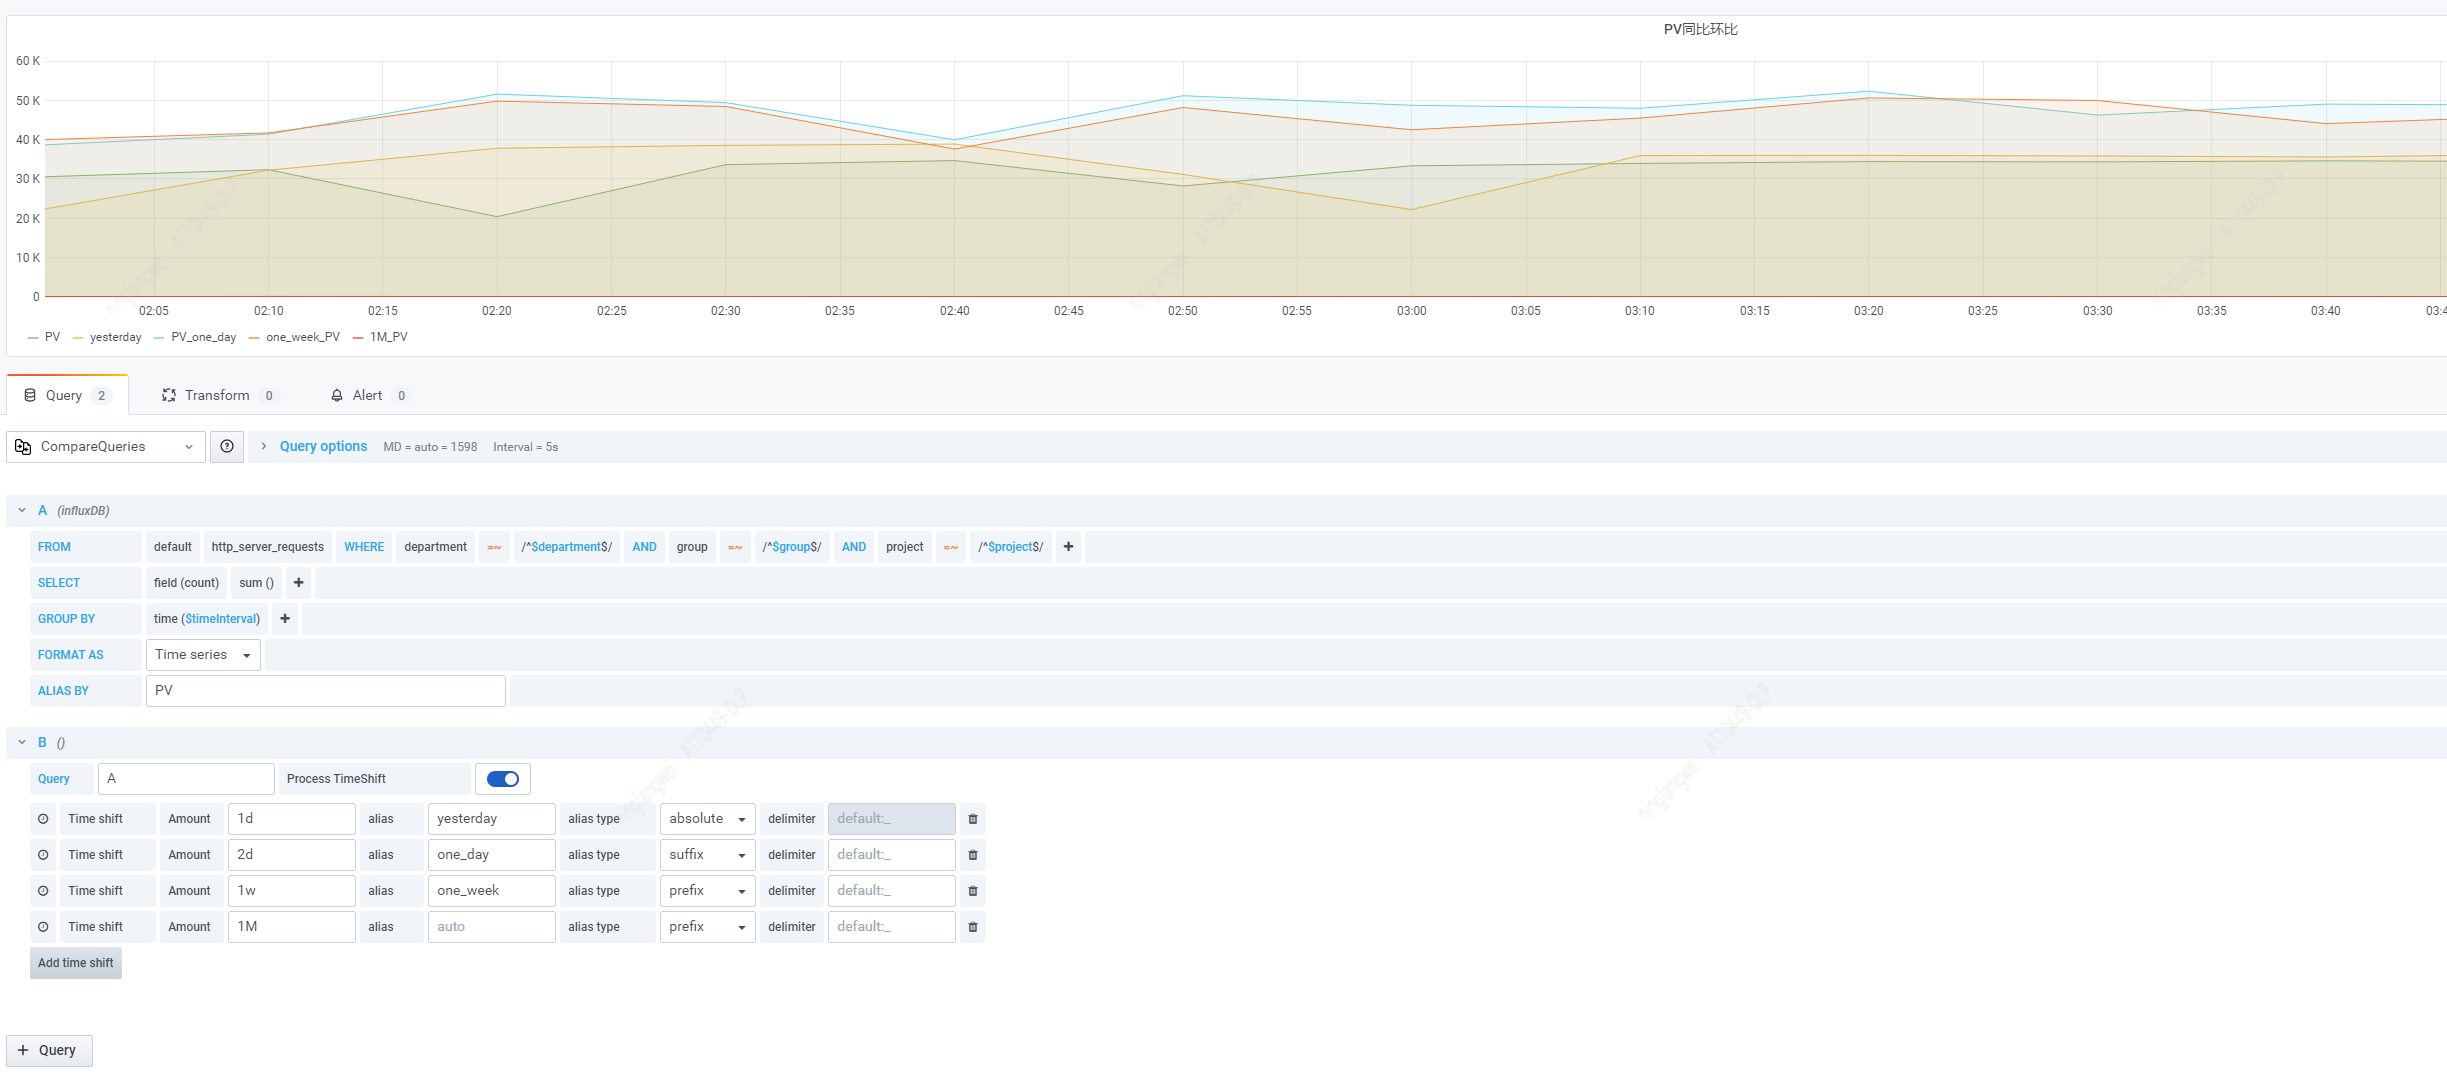Switch to the Alert tab
This screenshot has width=2447, height=1085.
(x=367, y=396)
